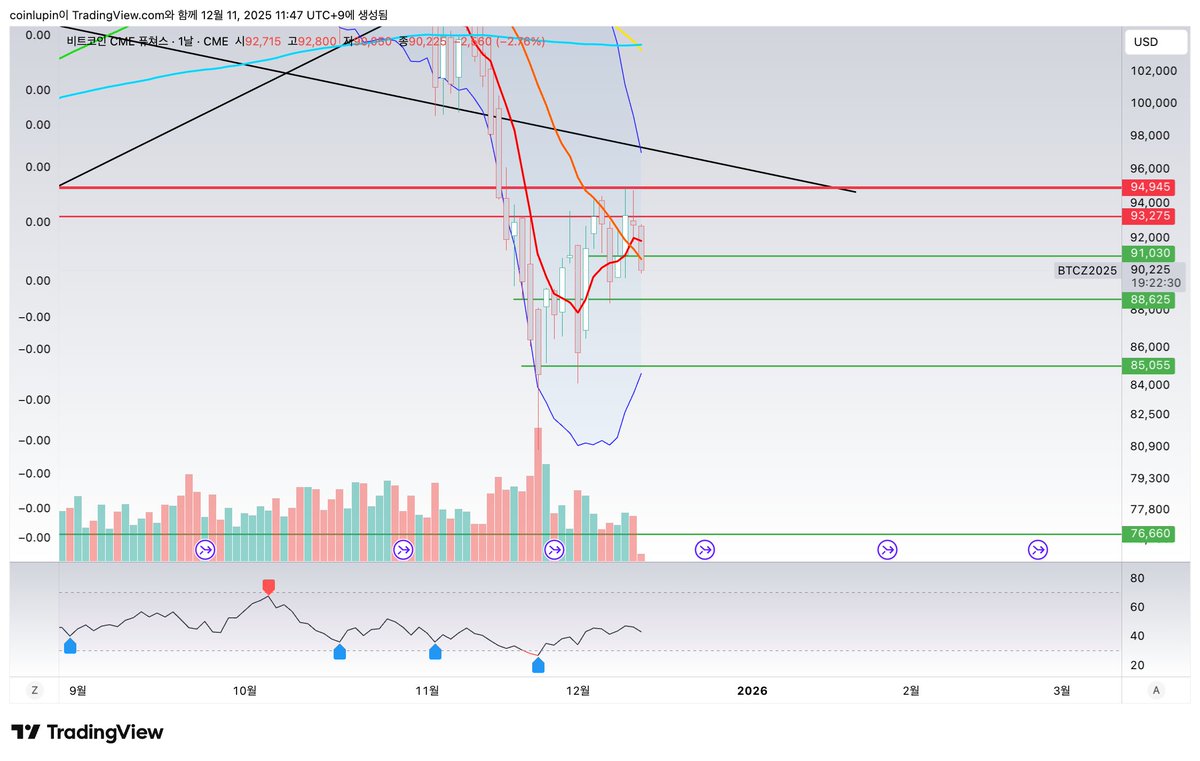Select the purple event marker just before 2월
The width and height of the screenshot is (1200, 761).
[x=888, y=549]
